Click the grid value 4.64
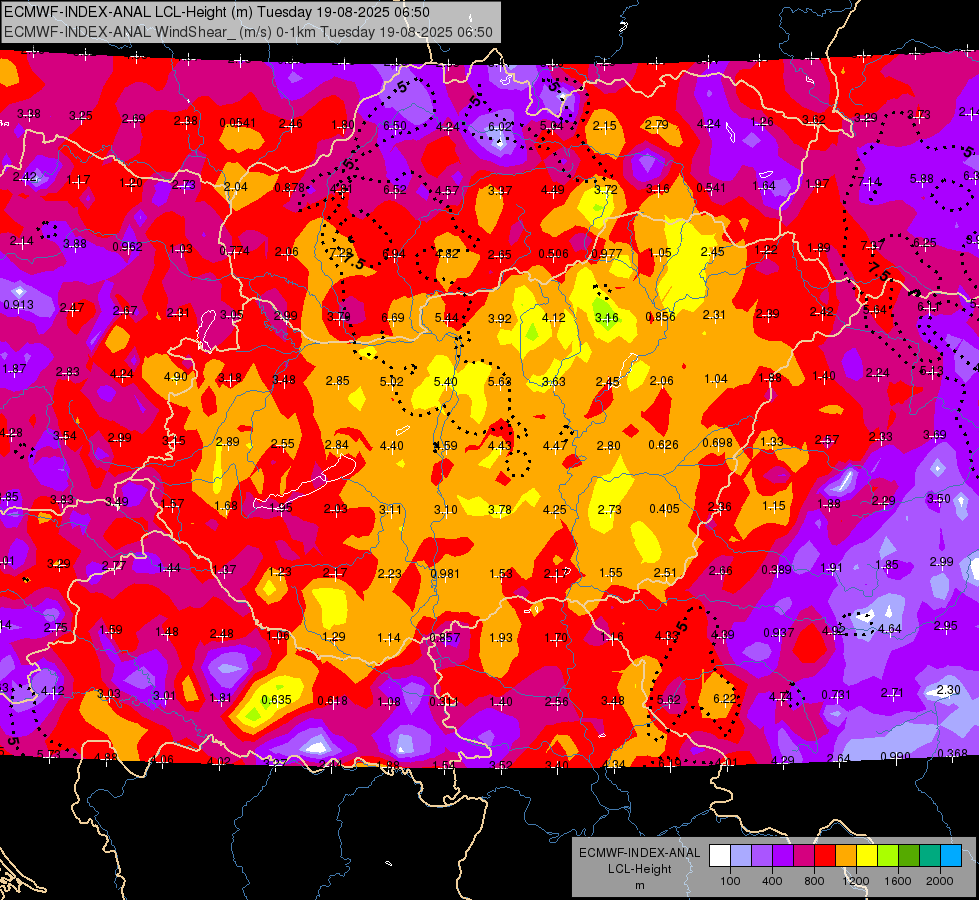This screenshot has width=979, height=900. [889, 628]
